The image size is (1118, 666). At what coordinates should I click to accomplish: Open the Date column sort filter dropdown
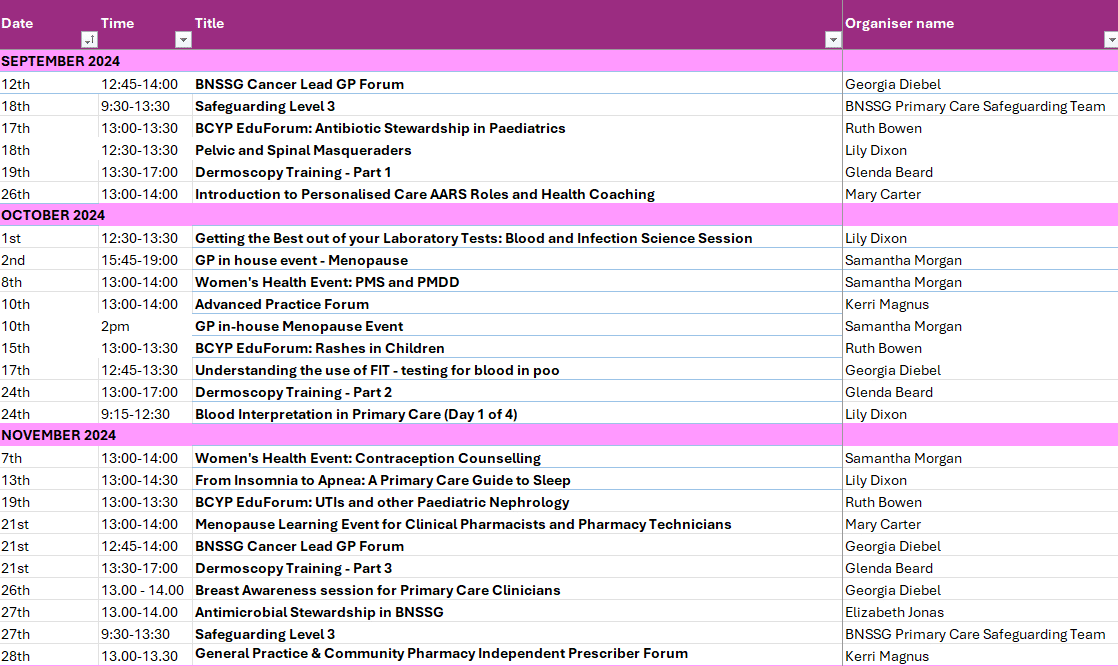click(x=89, y=40)
